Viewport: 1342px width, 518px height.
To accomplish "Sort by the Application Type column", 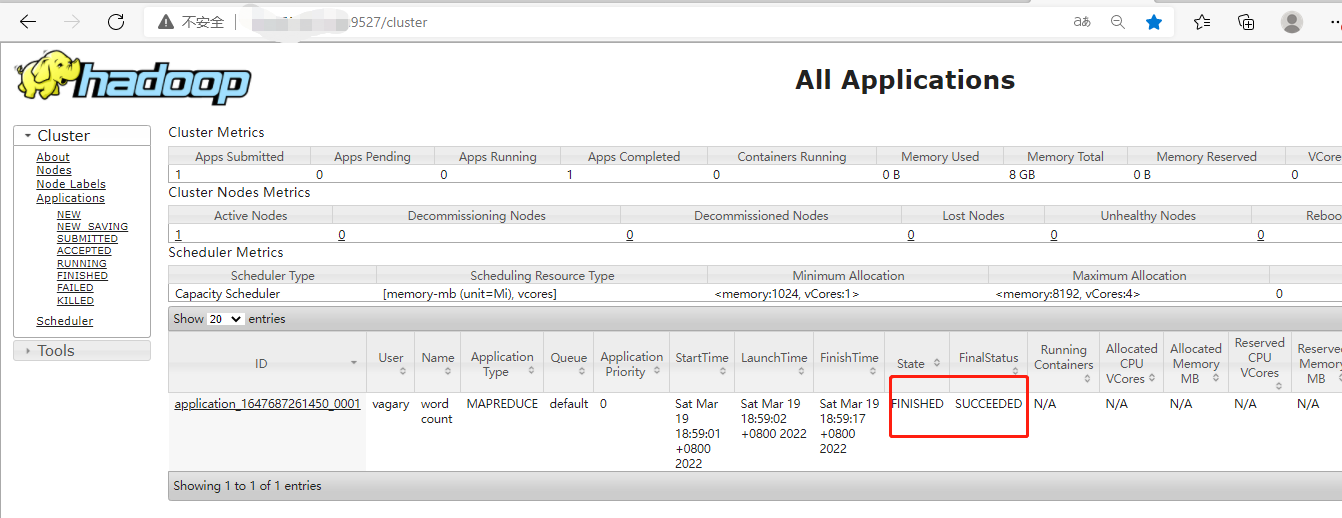I will click(x=529, y=371).
